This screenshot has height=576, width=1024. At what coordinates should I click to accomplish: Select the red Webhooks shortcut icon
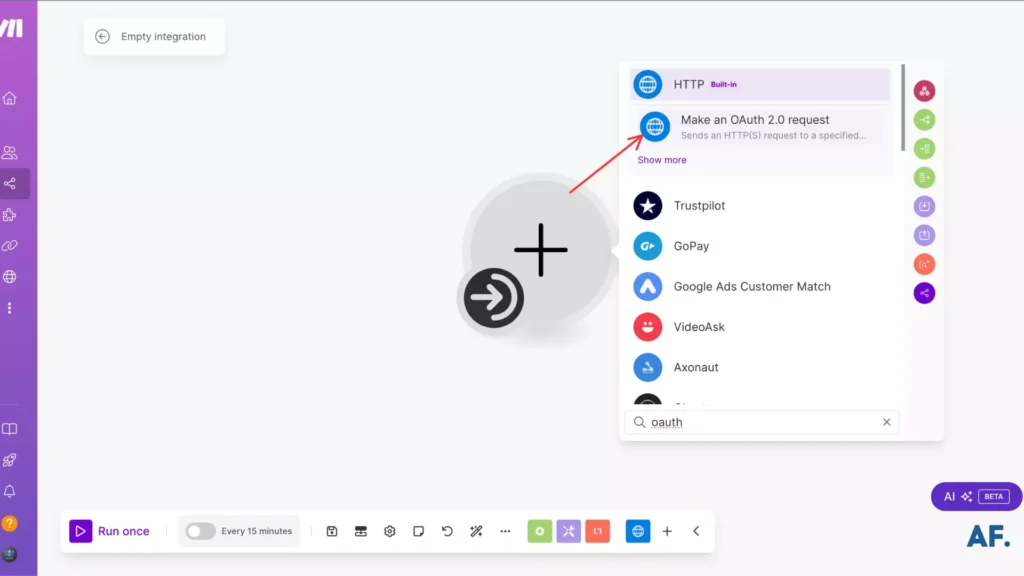924,91
